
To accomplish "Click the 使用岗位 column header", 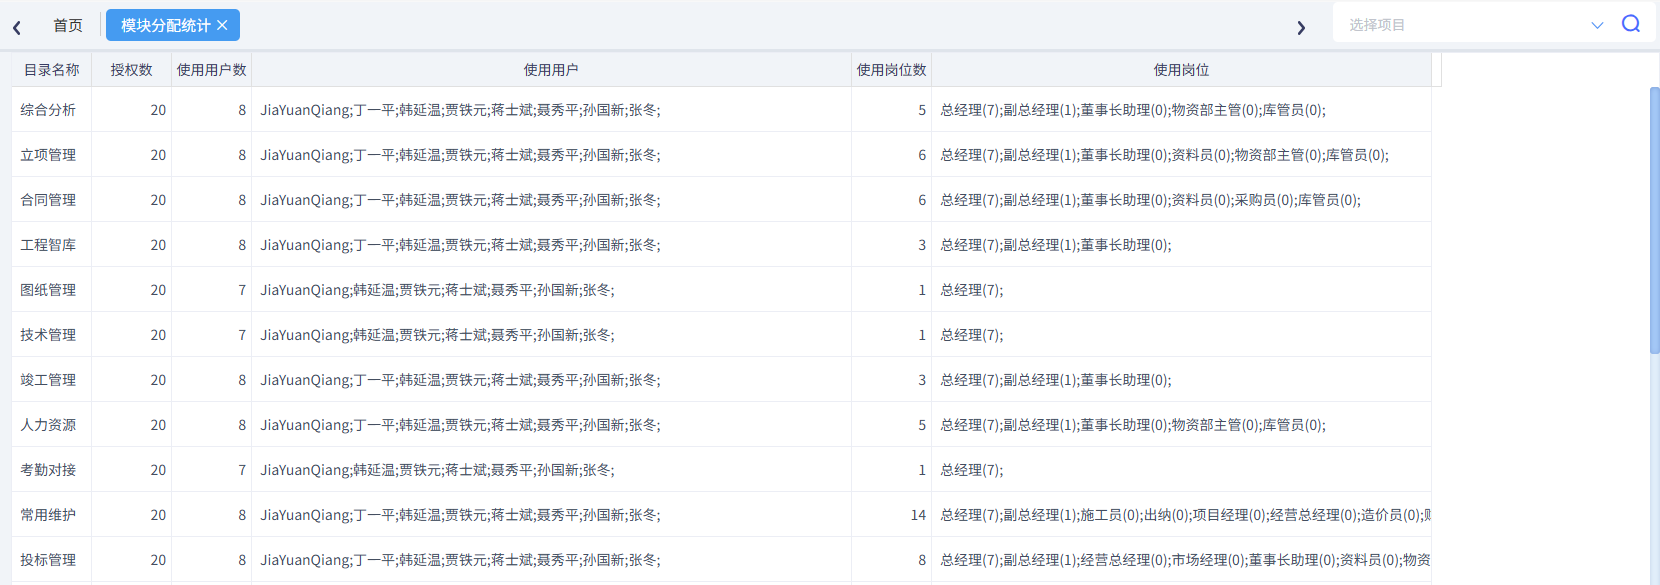I will pos(1181,70).
